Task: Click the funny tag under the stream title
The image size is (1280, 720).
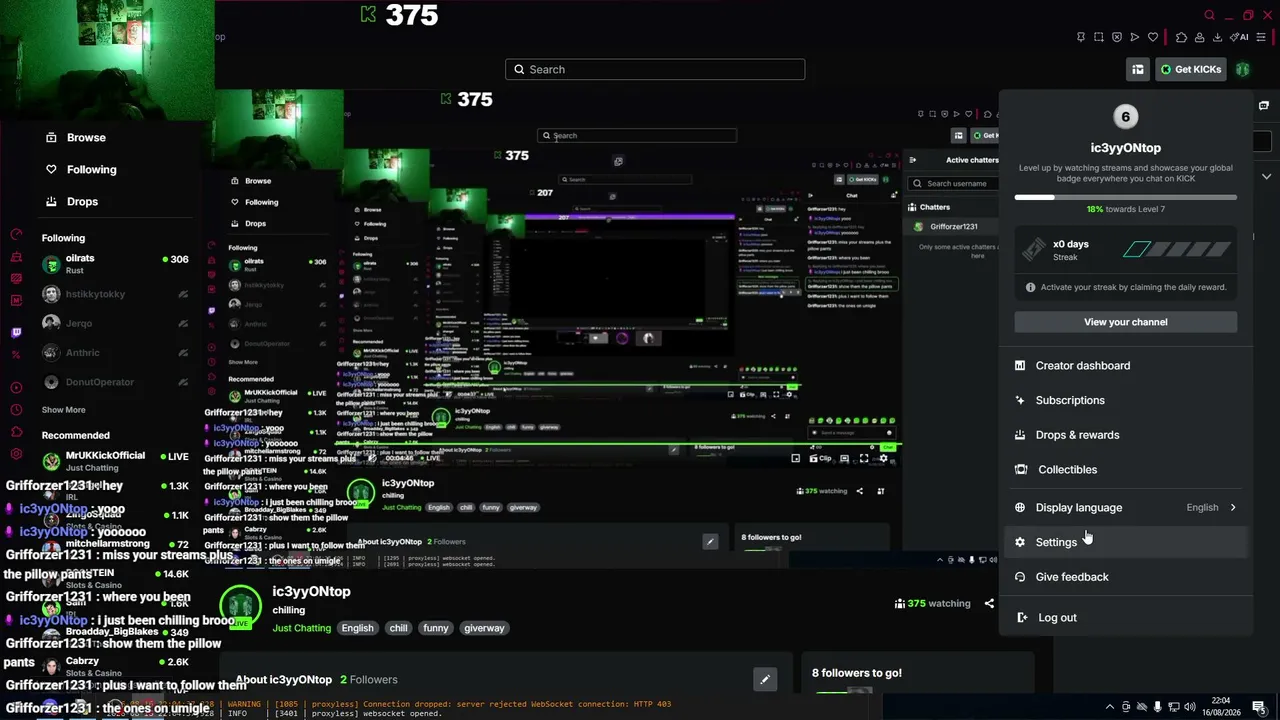Action: pyautogui.click(x=436, y=628)
